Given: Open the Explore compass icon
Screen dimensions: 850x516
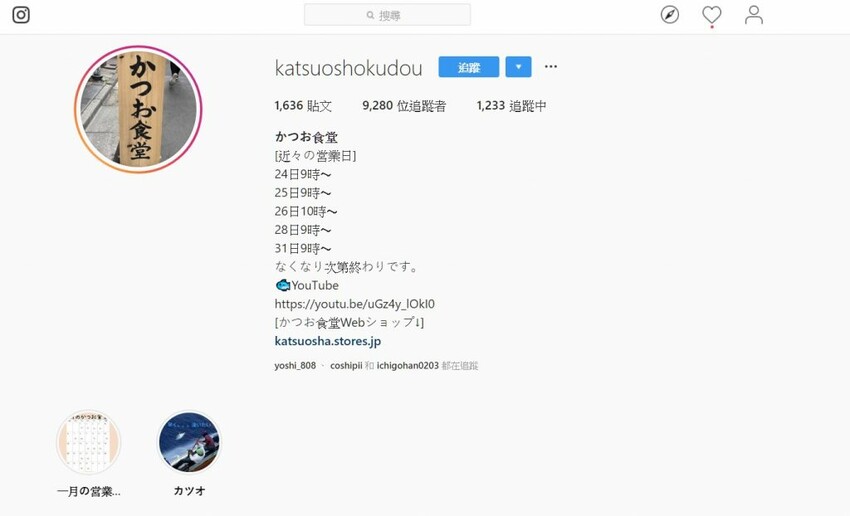Looking at the screenshot, I should click(669, 15).
